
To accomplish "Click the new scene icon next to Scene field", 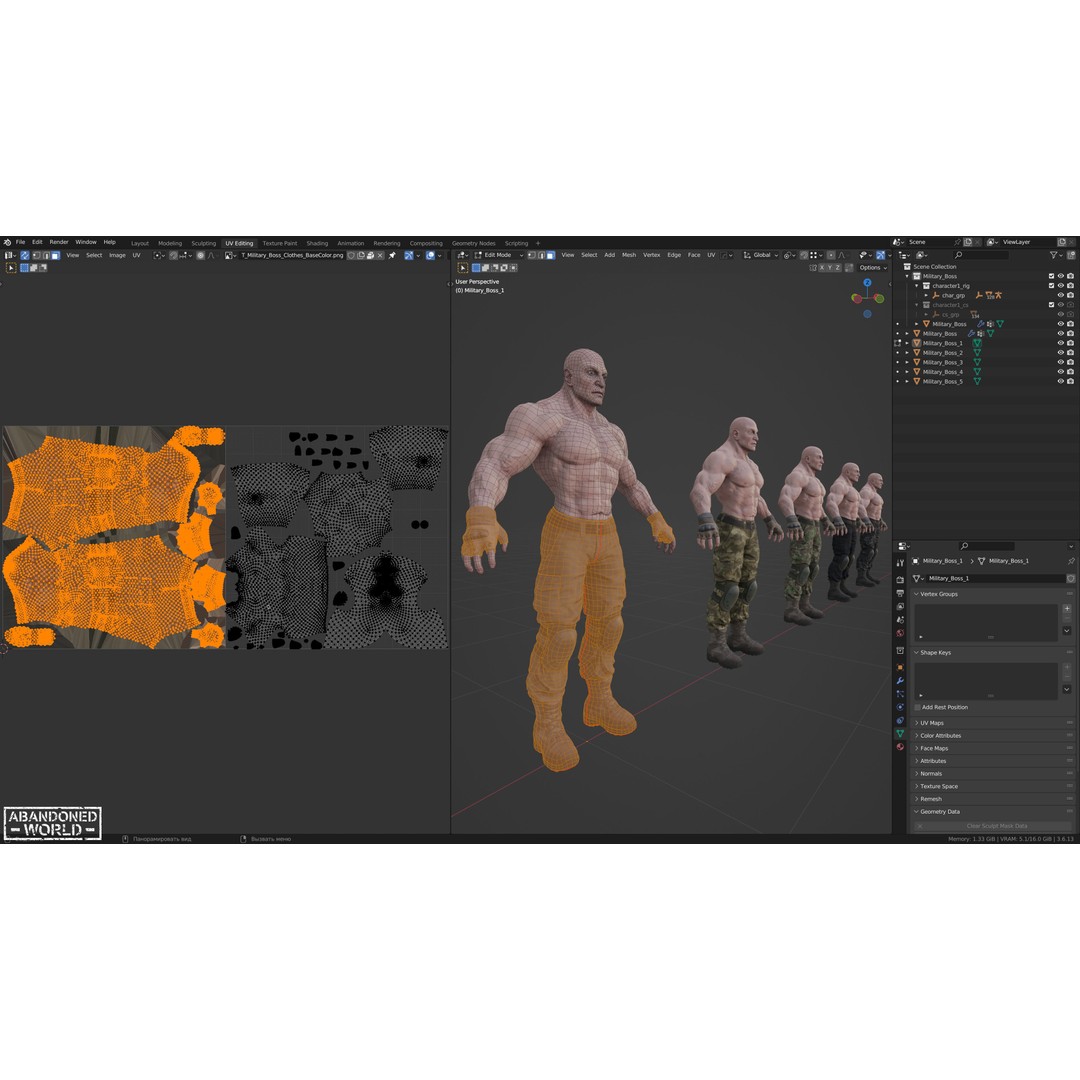I will [x=968, y=242].
